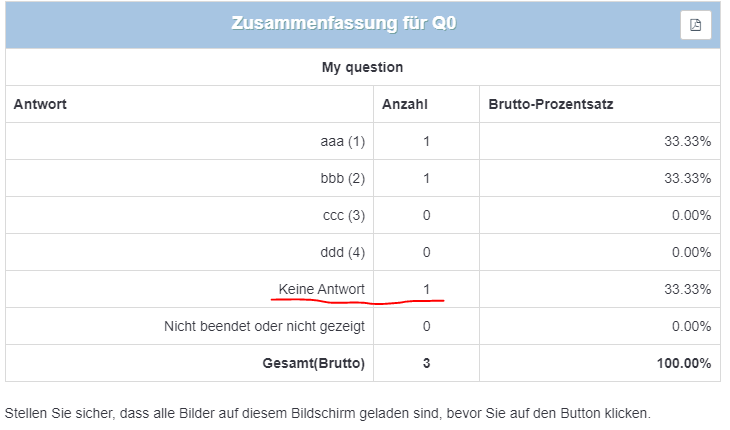The height and width of the screenshot is (430, 730).
Task: Click the Gesamt(Brutto) total row label
Action: (x=313, y=363)
